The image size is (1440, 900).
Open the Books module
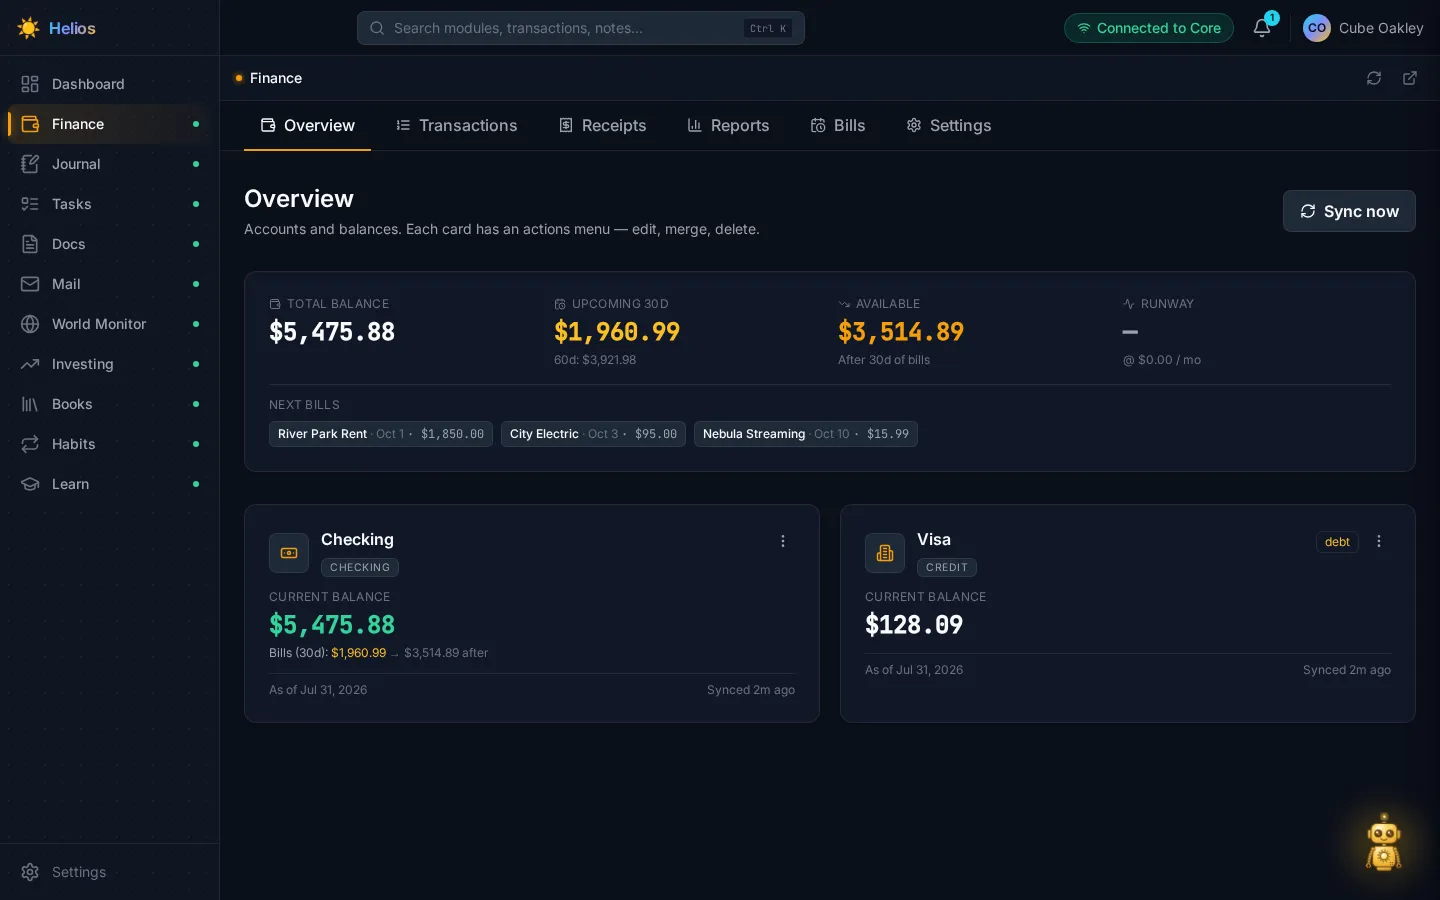(x=110, y=404)
